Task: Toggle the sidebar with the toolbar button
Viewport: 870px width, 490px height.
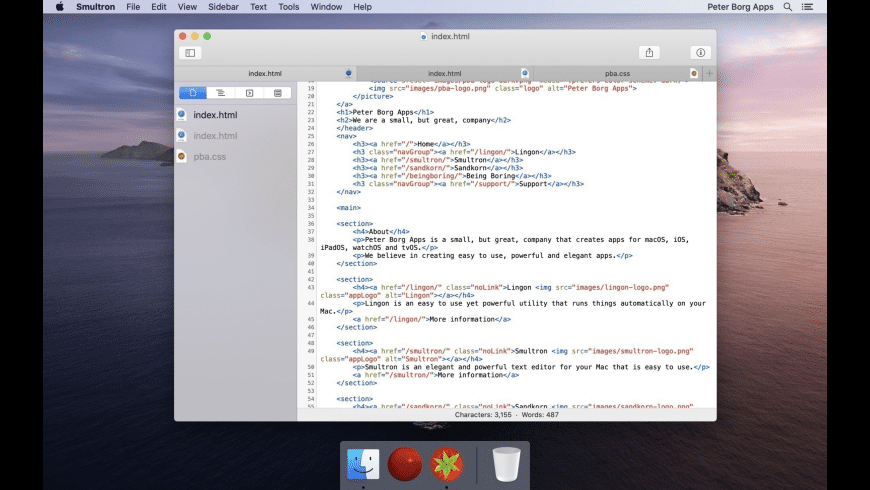Action: [190, 53]
